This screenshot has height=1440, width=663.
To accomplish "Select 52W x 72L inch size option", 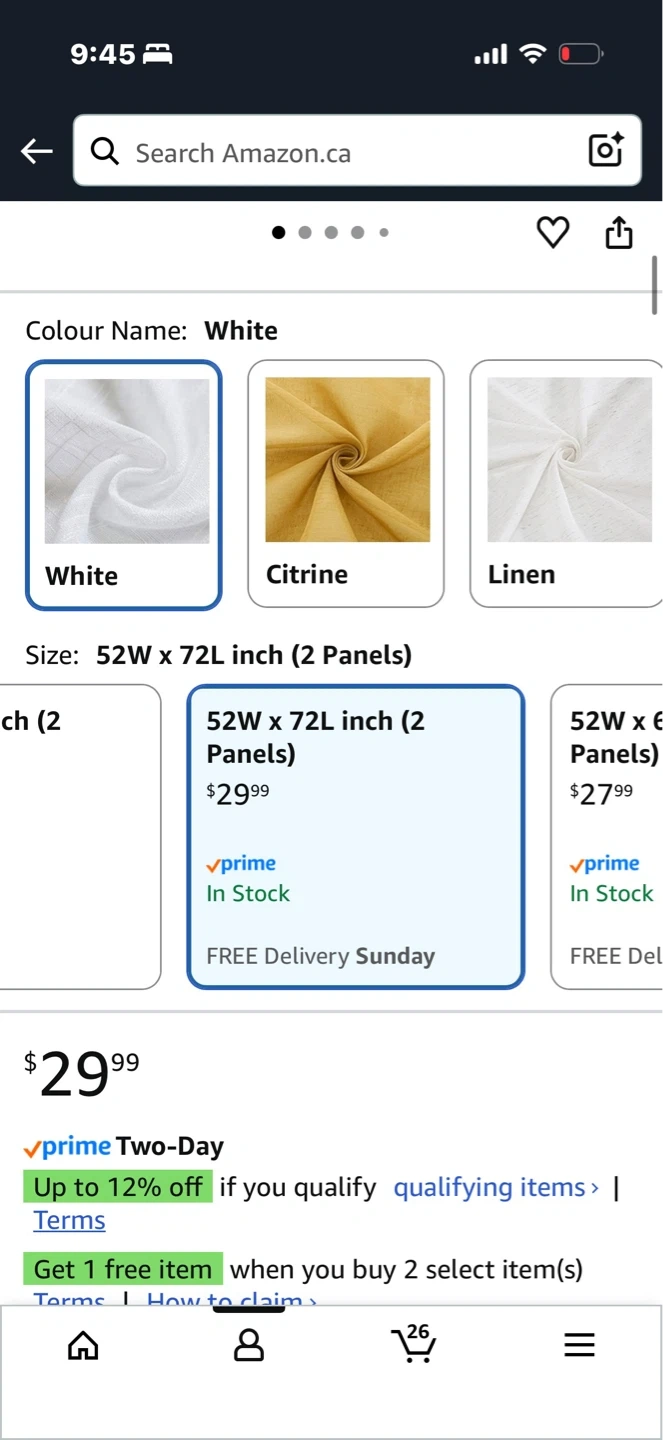I will (x=355, y=836).
